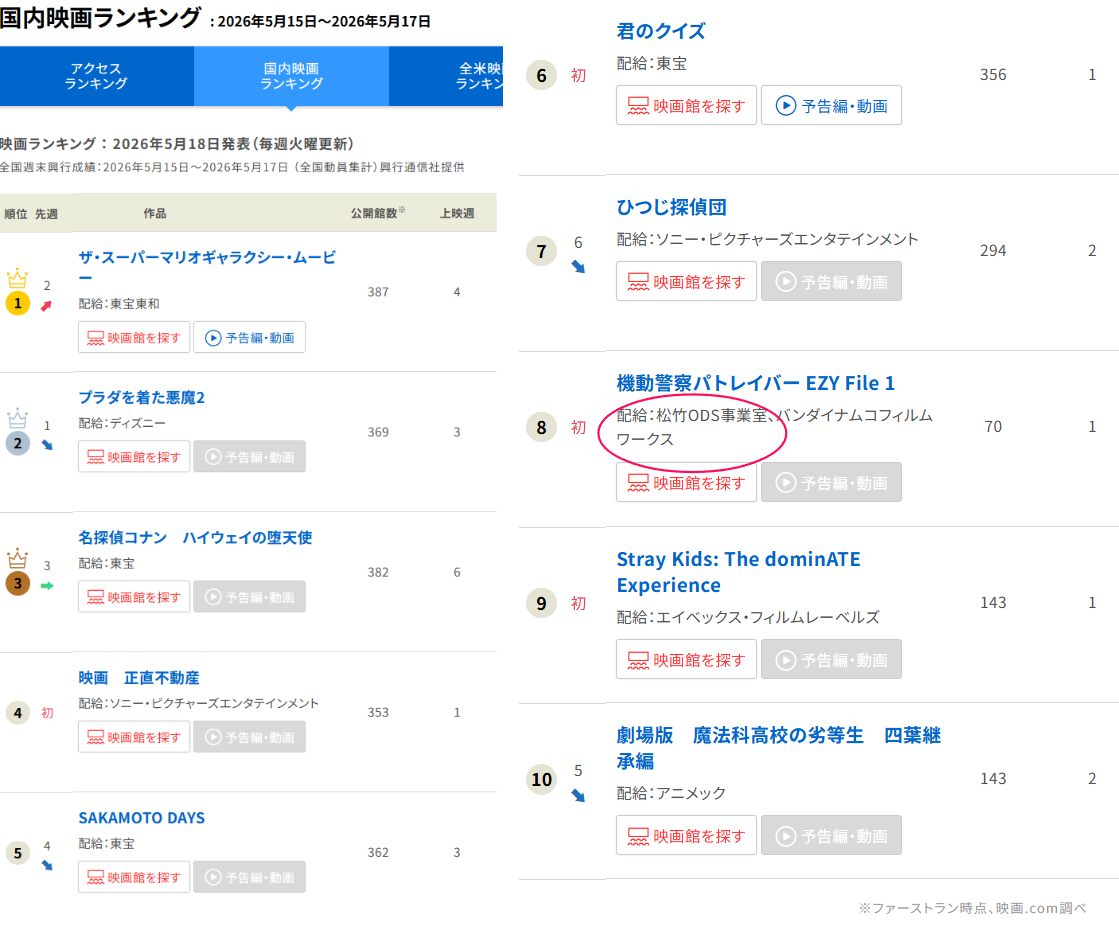The height and width of the screenshot is (925, 1119).
Task: Open the アクセスランキング tab
Action: coord(96,76)
